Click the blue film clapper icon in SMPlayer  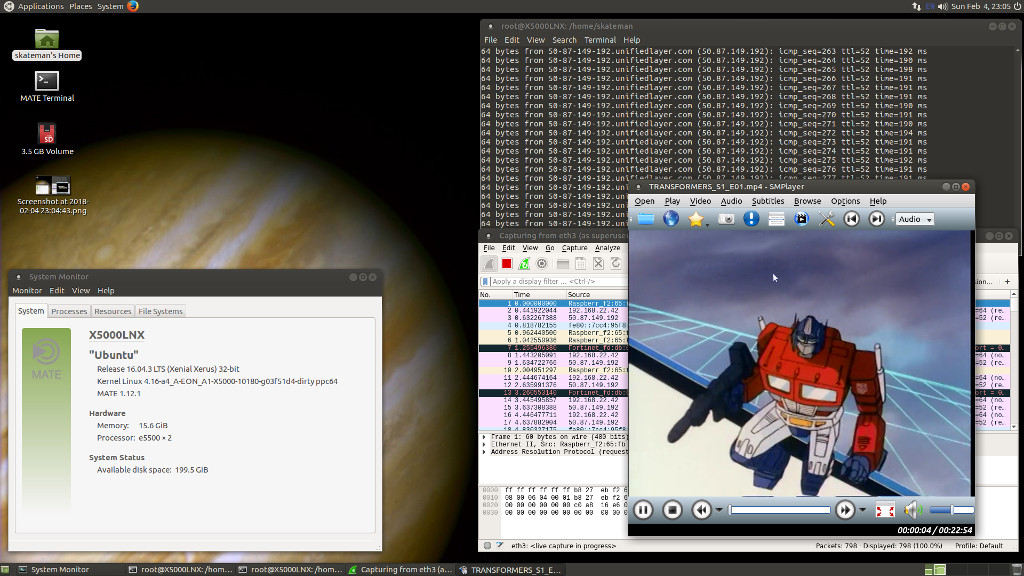point(801,219)
